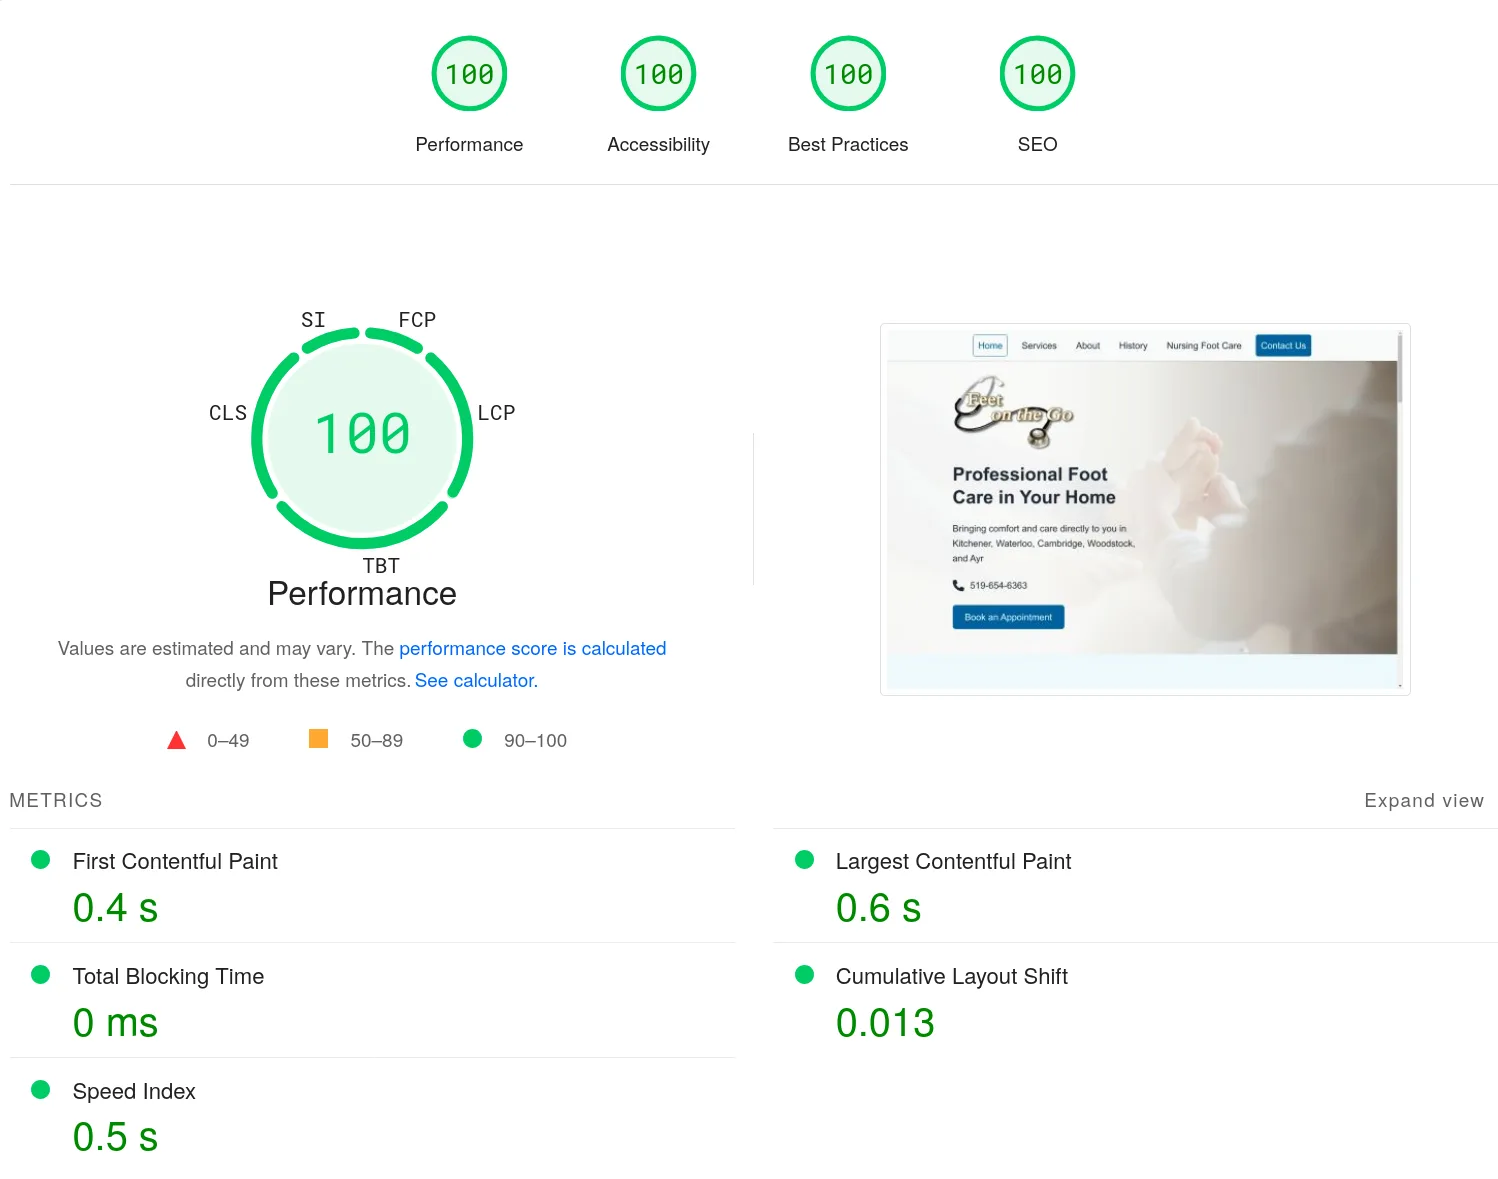Click the large Performance 100 gauge

(362, 437)
